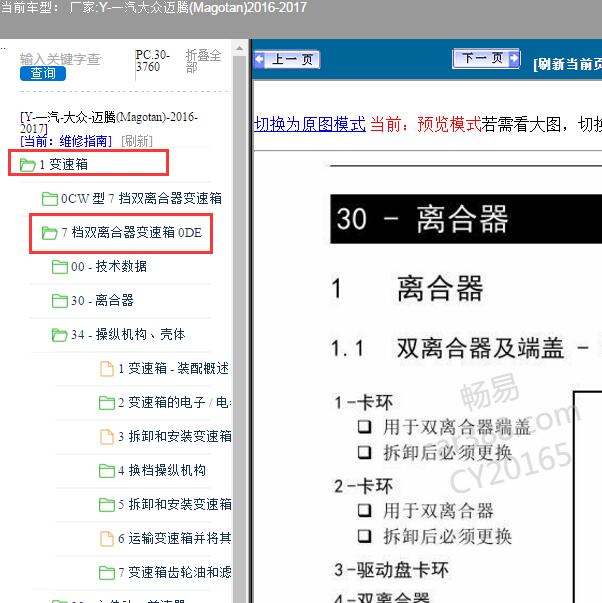Click folder icon of 2 变速箱的电子

107,403
